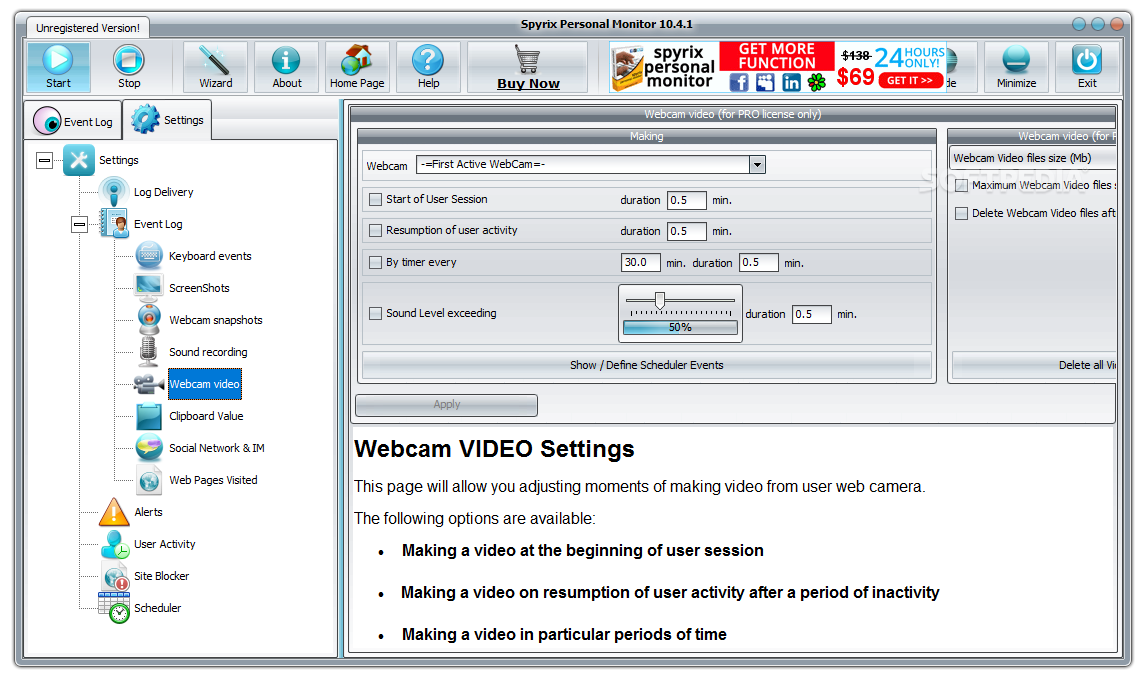Click the 50% sound level progress bar

680,327
